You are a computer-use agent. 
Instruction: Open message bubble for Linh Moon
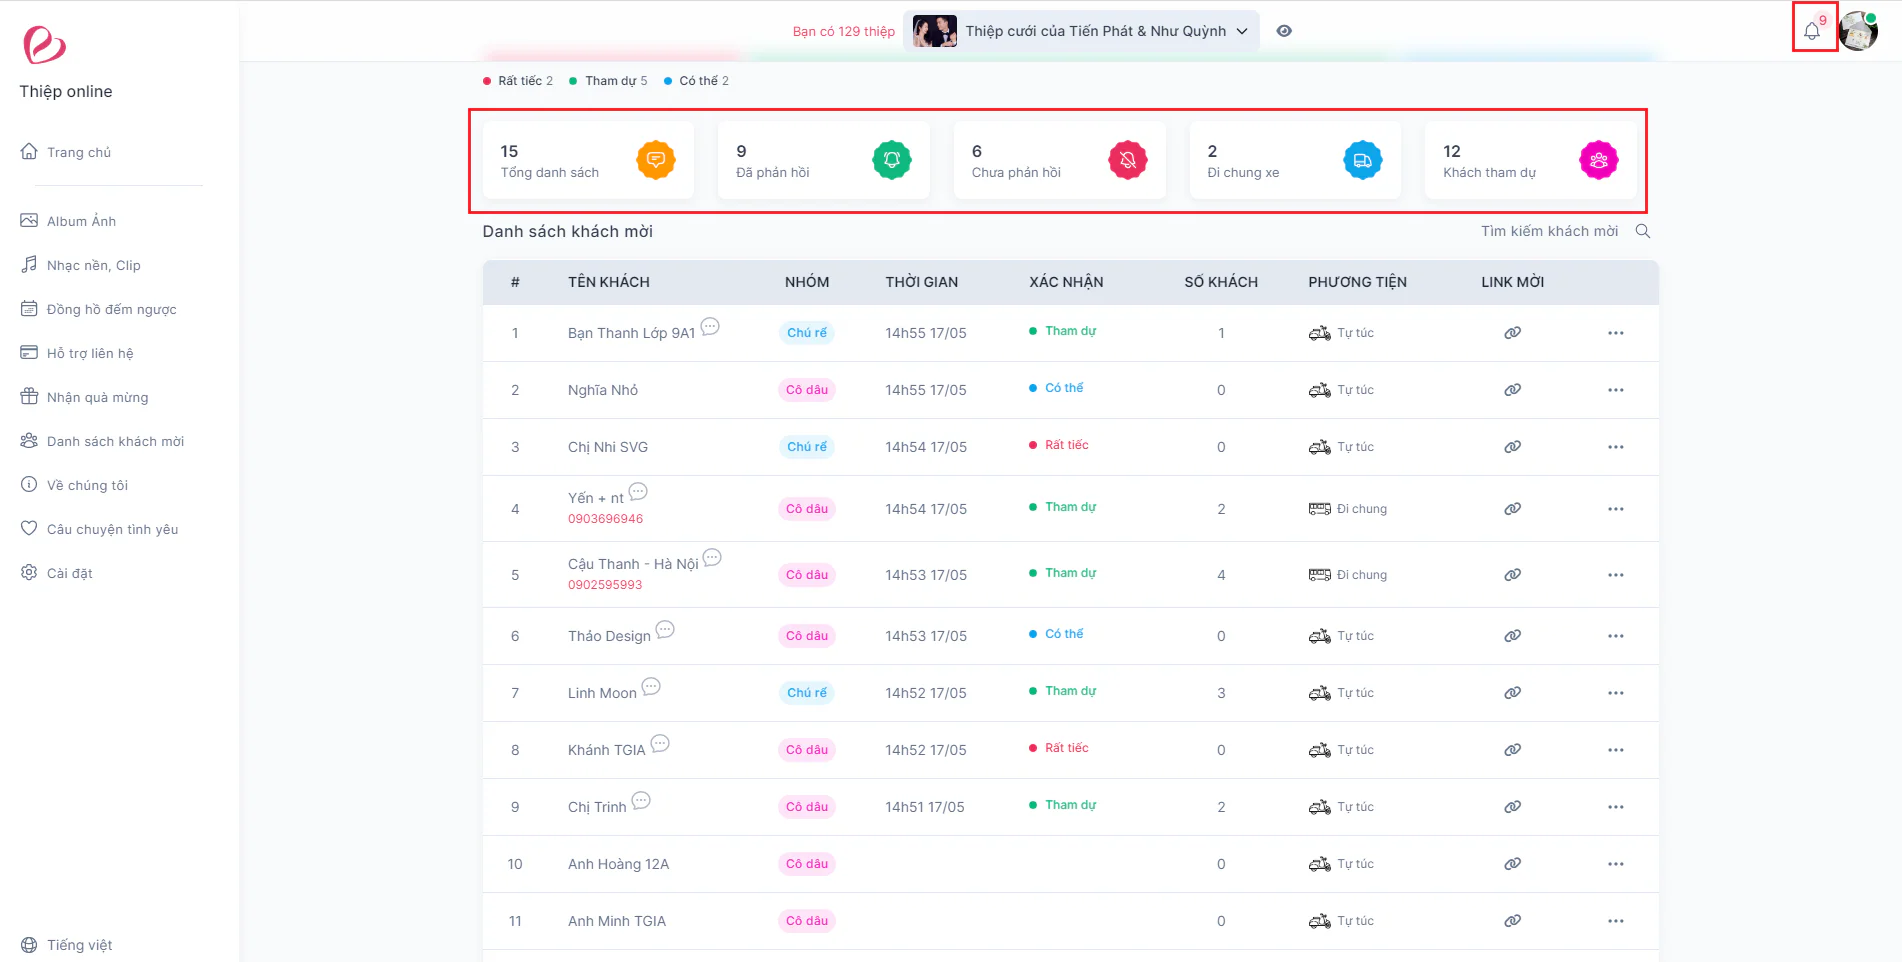click(x=651, y=686)
